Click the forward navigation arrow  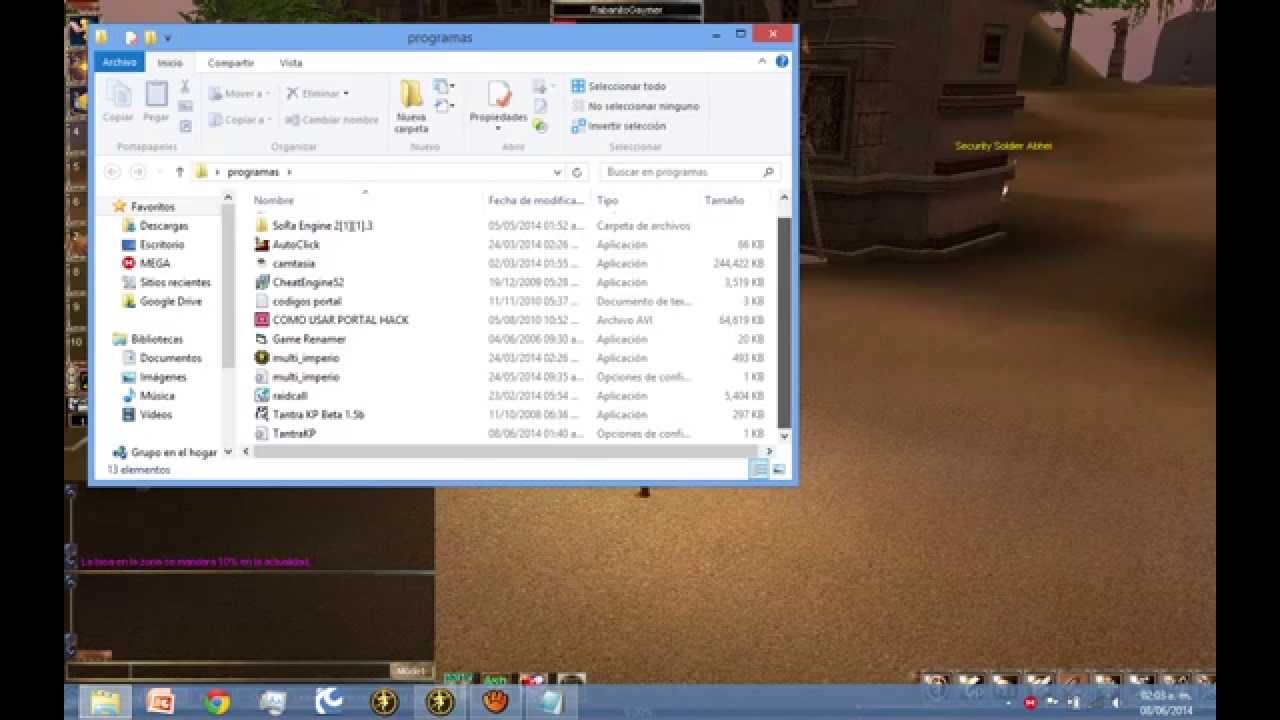pos(138,172)
